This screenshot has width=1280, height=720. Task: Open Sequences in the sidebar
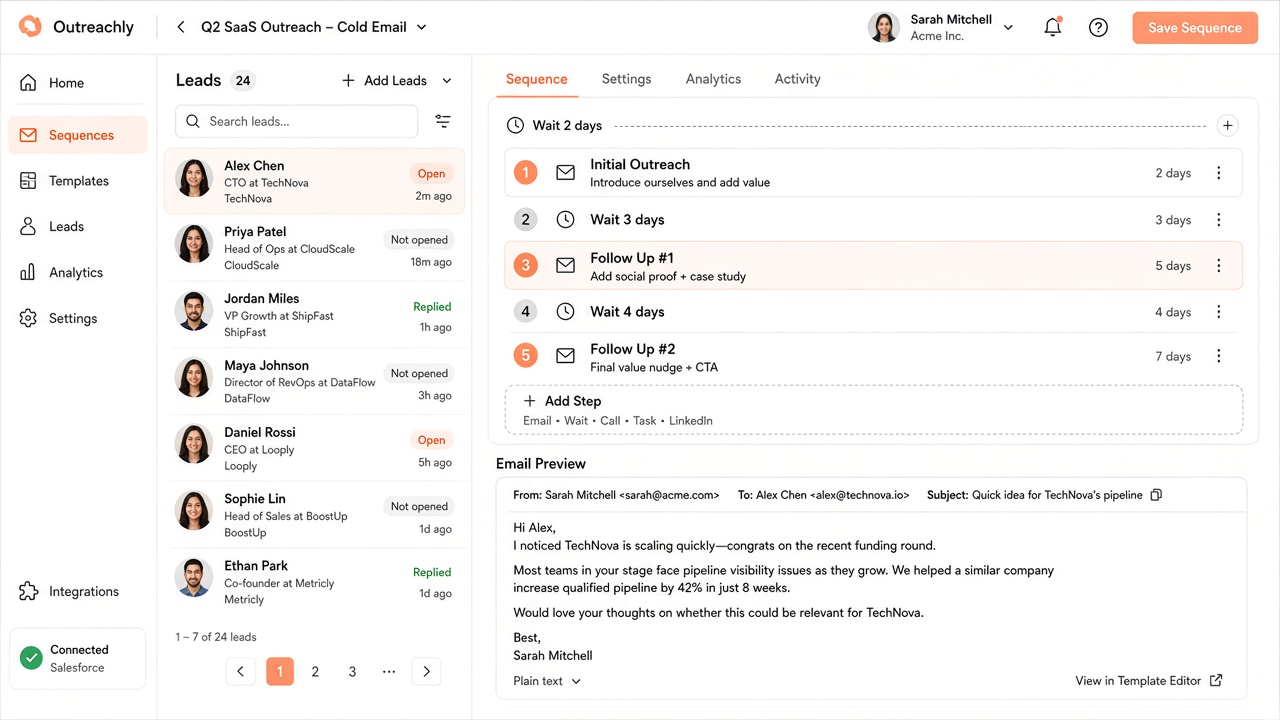(78, 135)
